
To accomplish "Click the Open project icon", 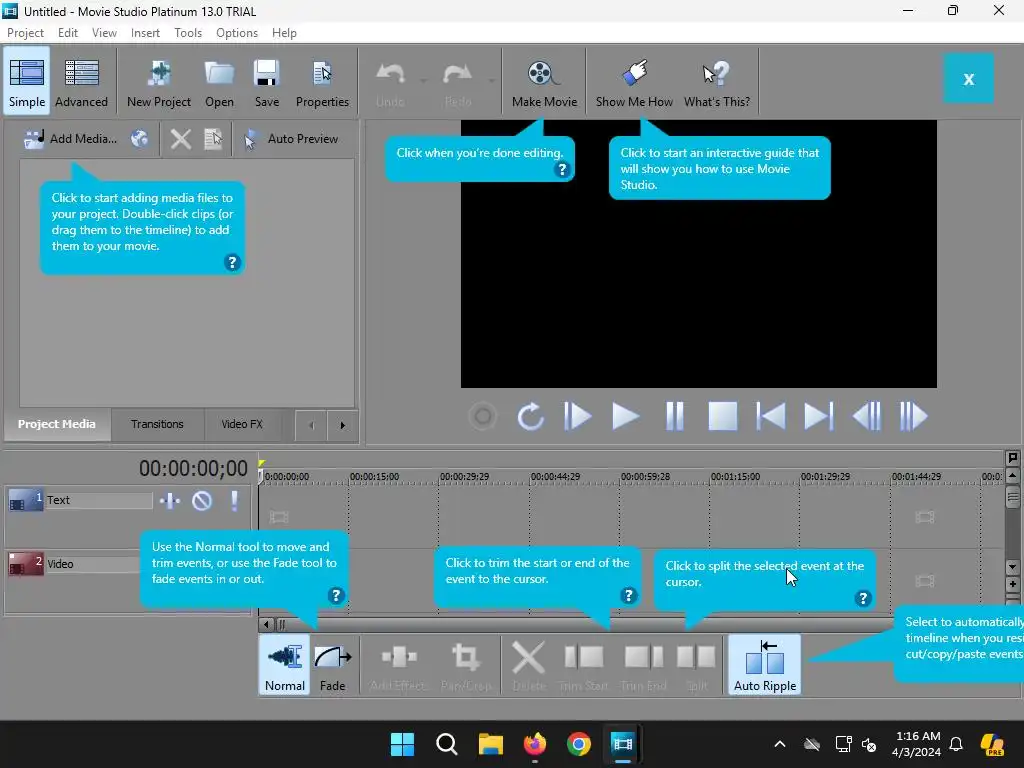I will [x=219, y=82].
